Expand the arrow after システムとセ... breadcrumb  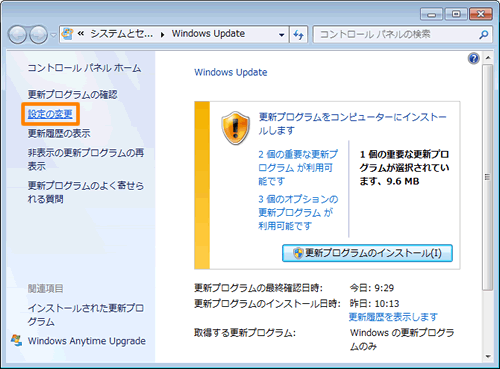coord(162,34)
